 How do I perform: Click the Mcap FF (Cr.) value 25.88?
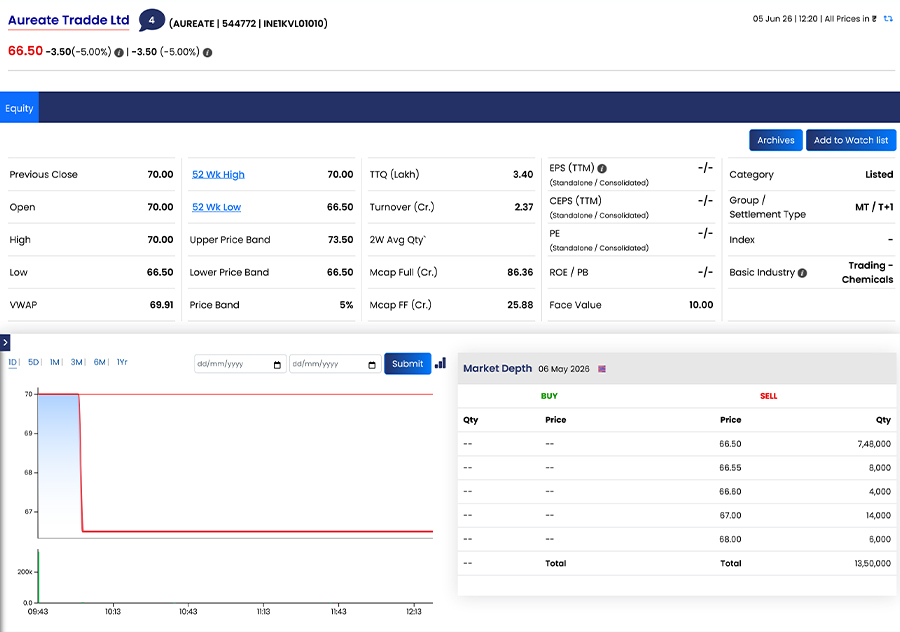[520, 305]
